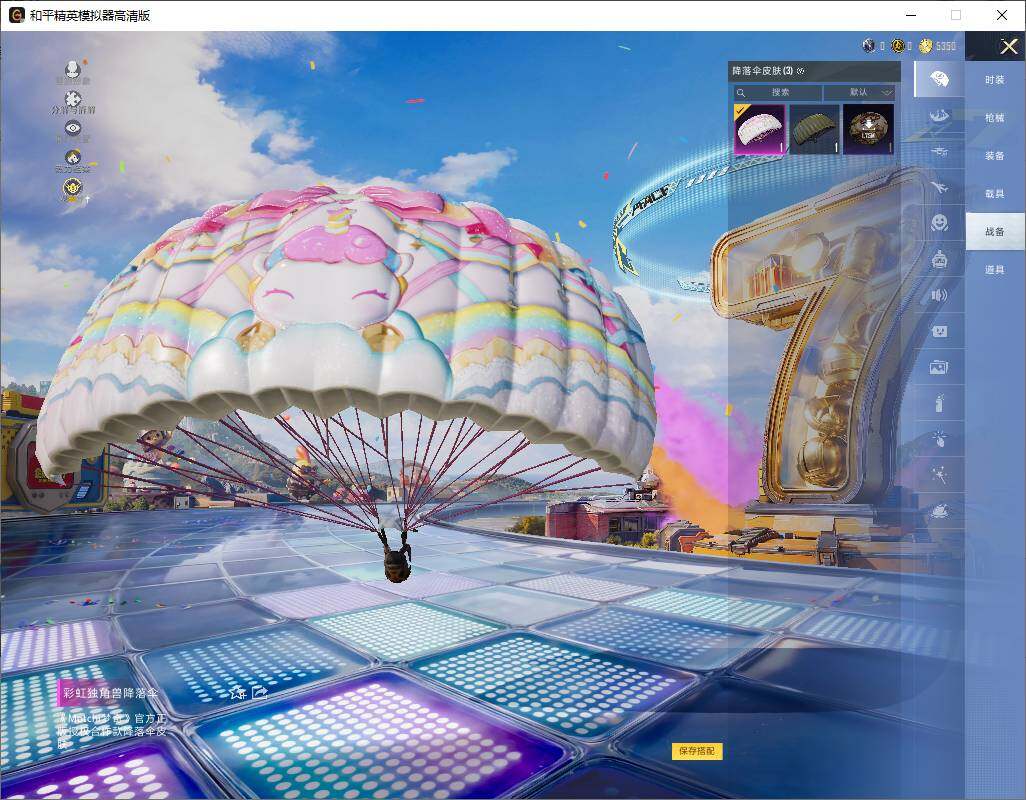1026x800 pixels.
Task: Click the dark gold-ring currency icon
Action: pos(898,46)
